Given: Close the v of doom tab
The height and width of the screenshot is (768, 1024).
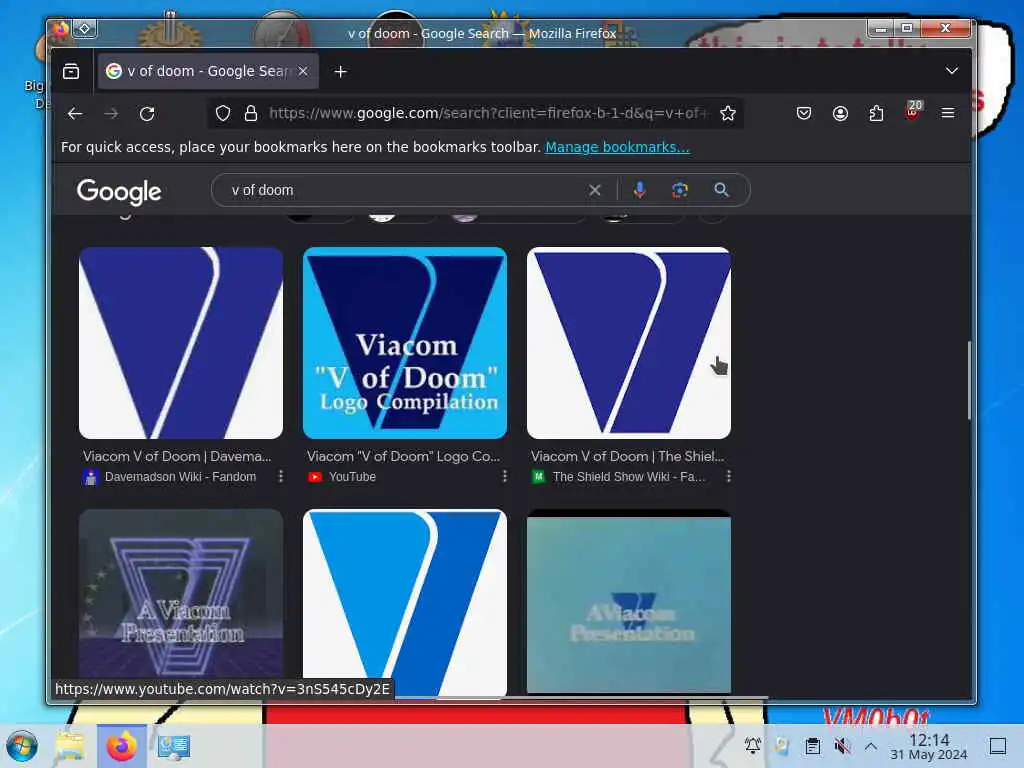Looking at the screenshot, I should tap(303, 71).
